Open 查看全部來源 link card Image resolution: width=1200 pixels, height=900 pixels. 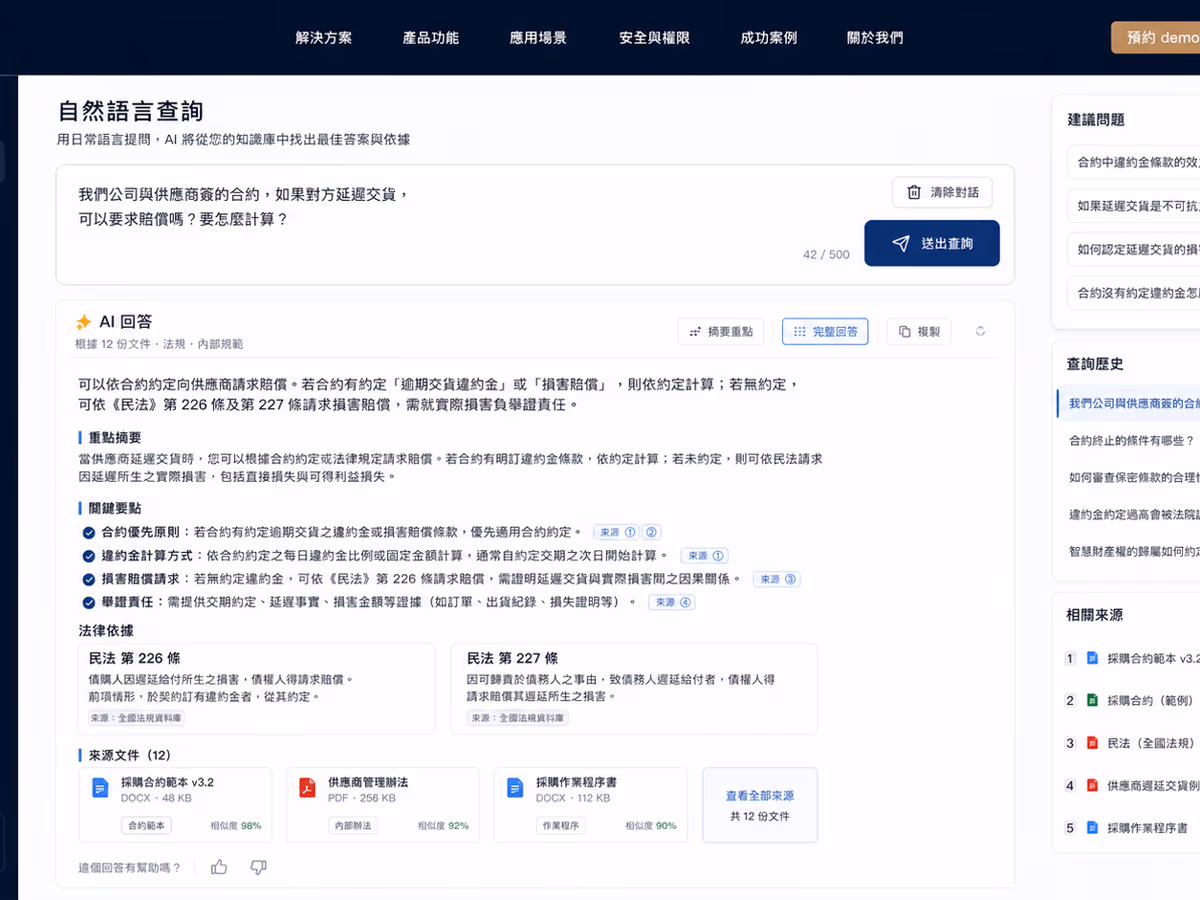[760, 805]
